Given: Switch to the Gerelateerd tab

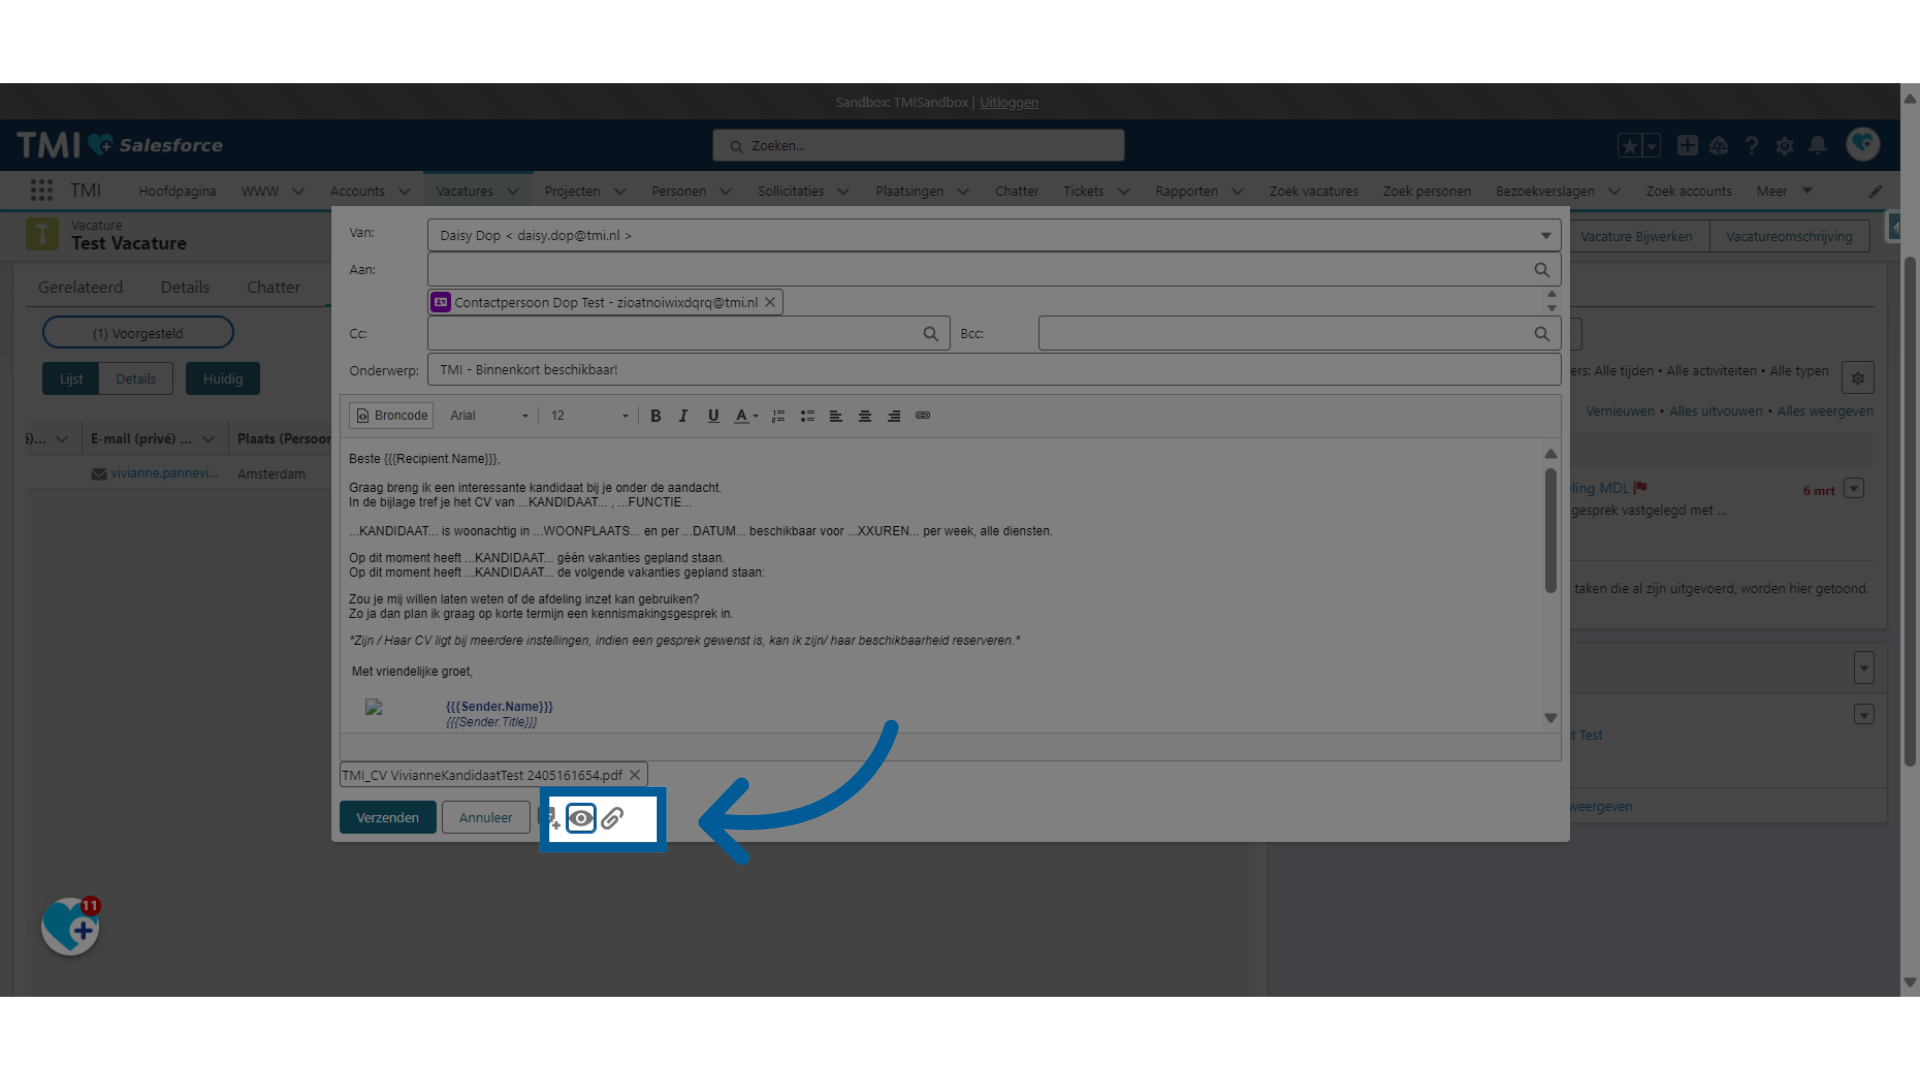Looking at the screenshot, I should point(80,287).
